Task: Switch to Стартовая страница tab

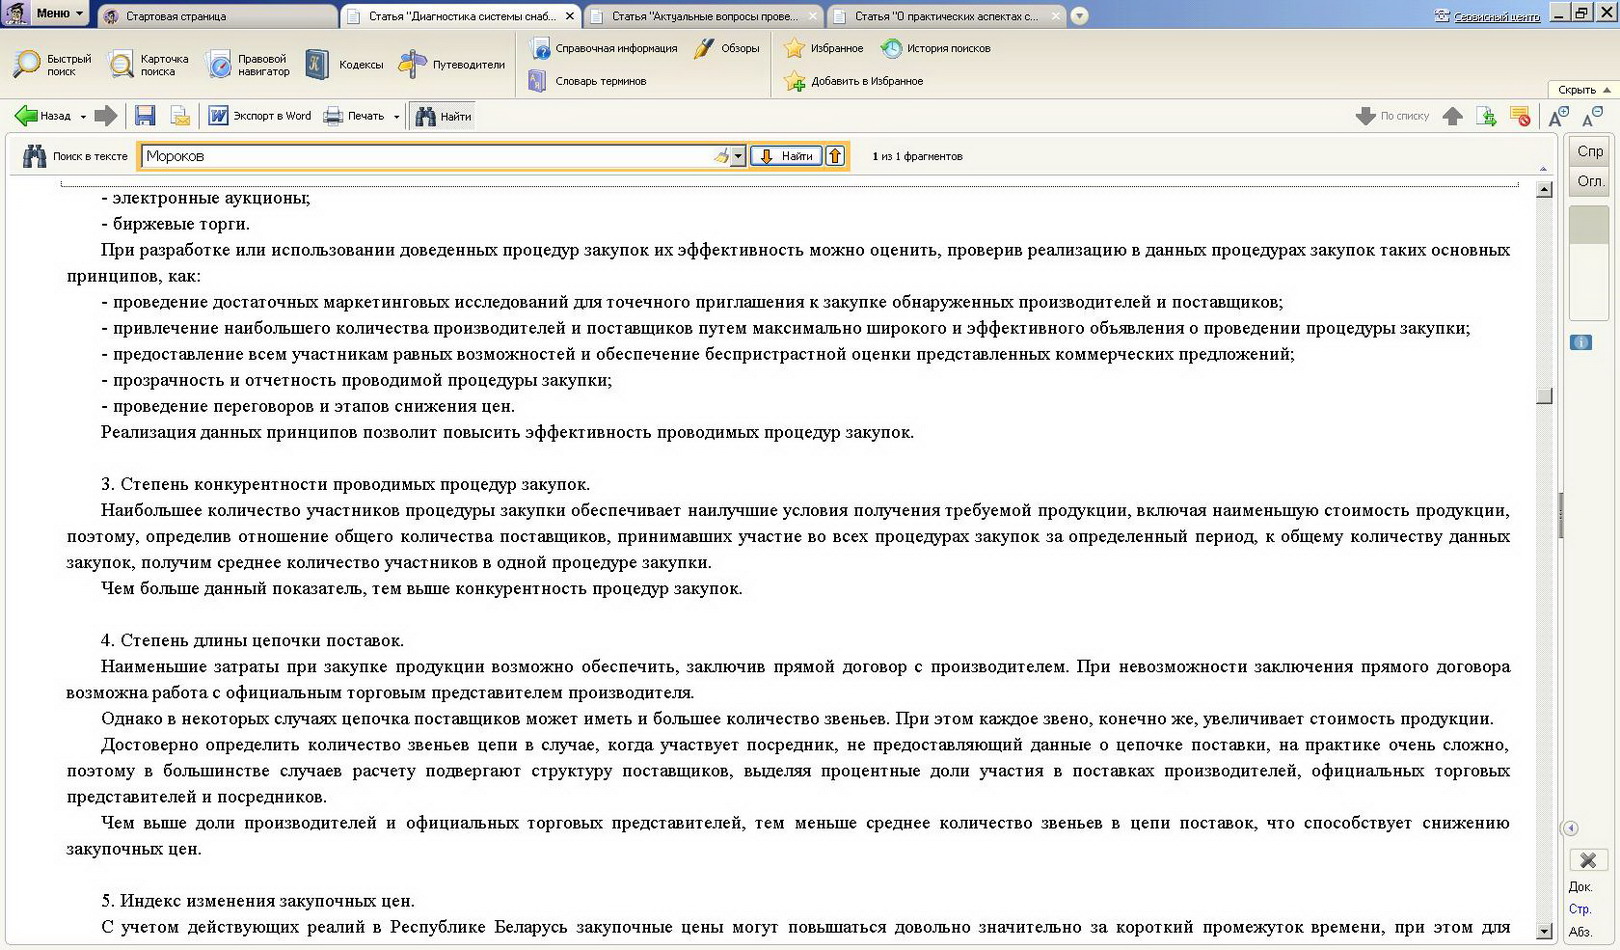Action: click(x=220, y=16)
